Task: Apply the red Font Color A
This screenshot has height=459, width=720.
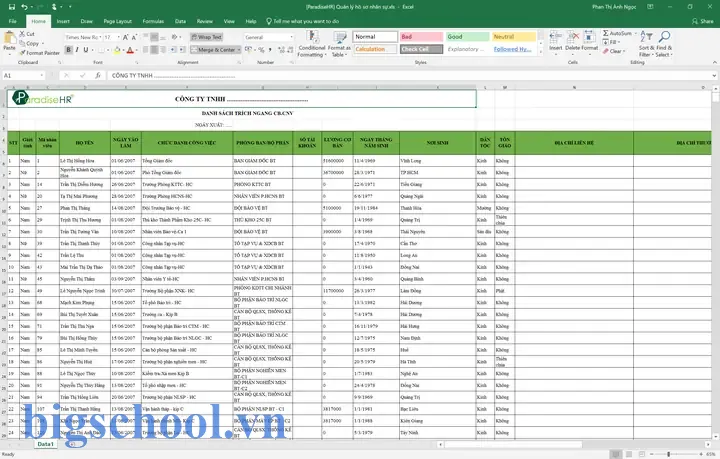Action: click(x=130, y=50)
